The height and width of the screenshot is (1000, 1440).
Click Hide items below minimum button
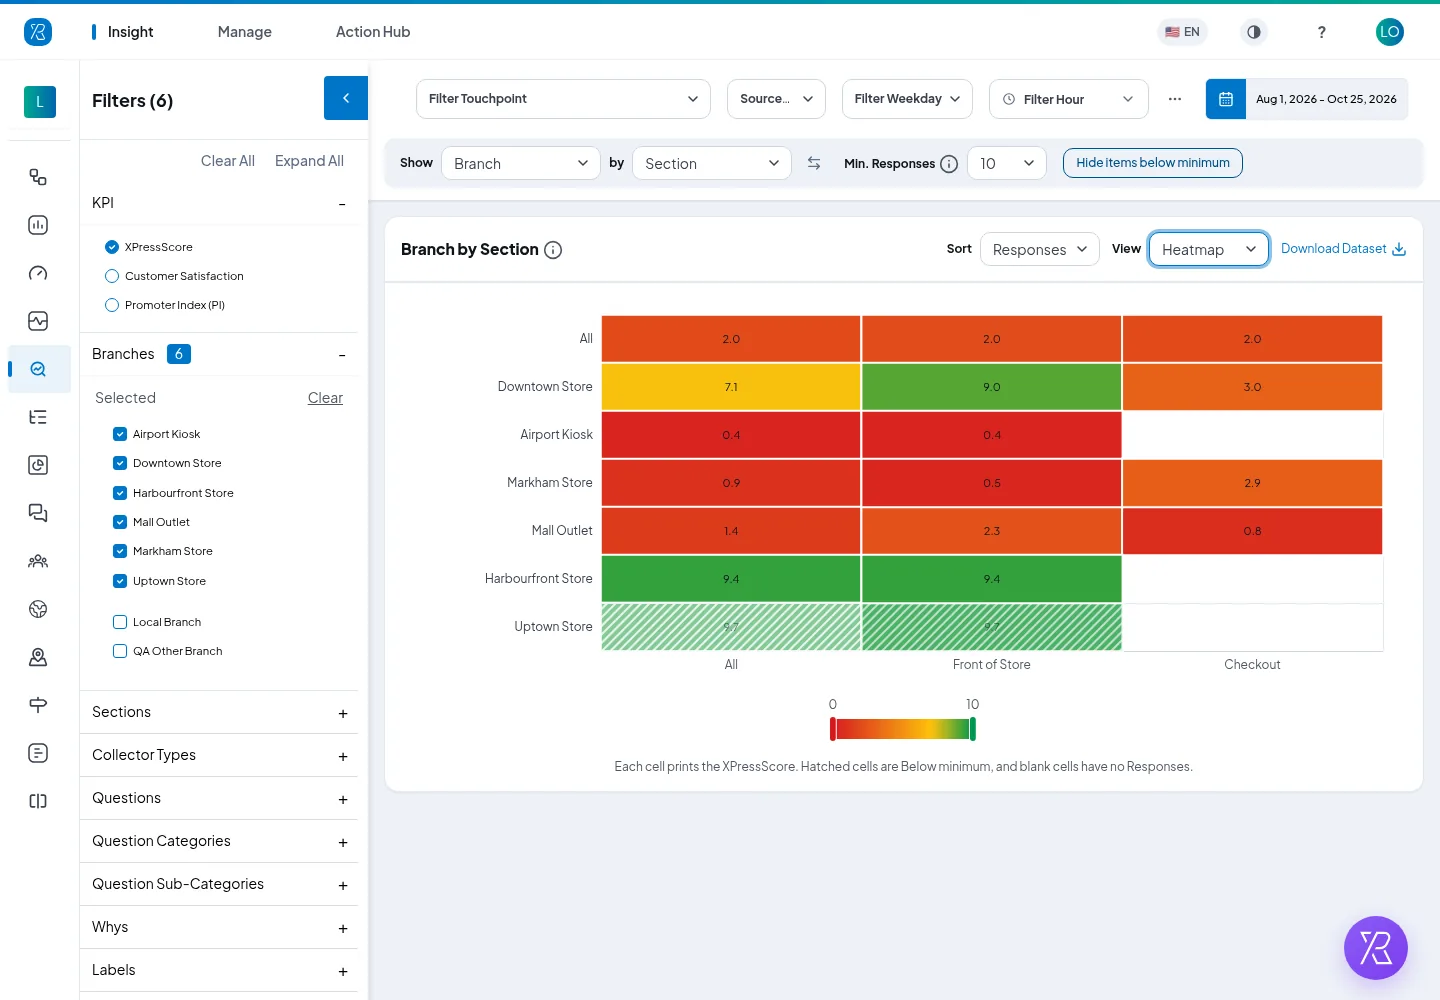pyautogui.click(x=1153, y=163)
